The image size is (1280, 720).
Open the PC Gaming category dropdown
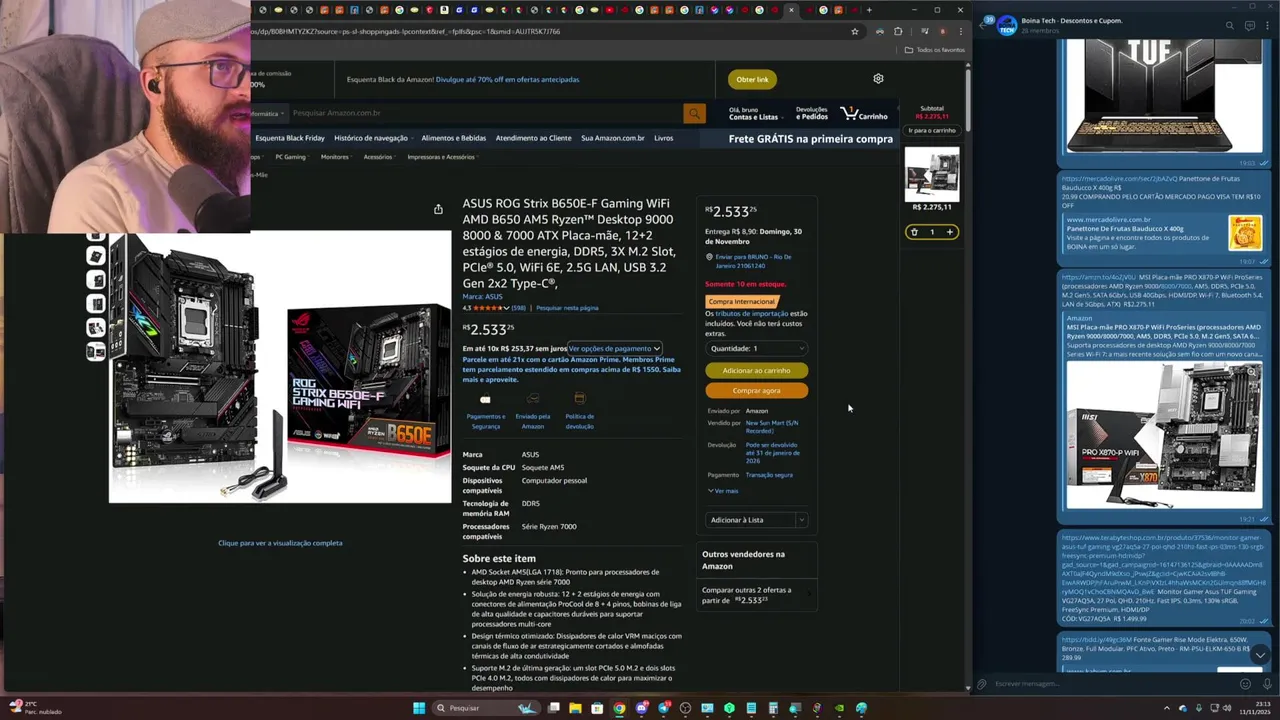pyautogui.click(x=292, y=157)
